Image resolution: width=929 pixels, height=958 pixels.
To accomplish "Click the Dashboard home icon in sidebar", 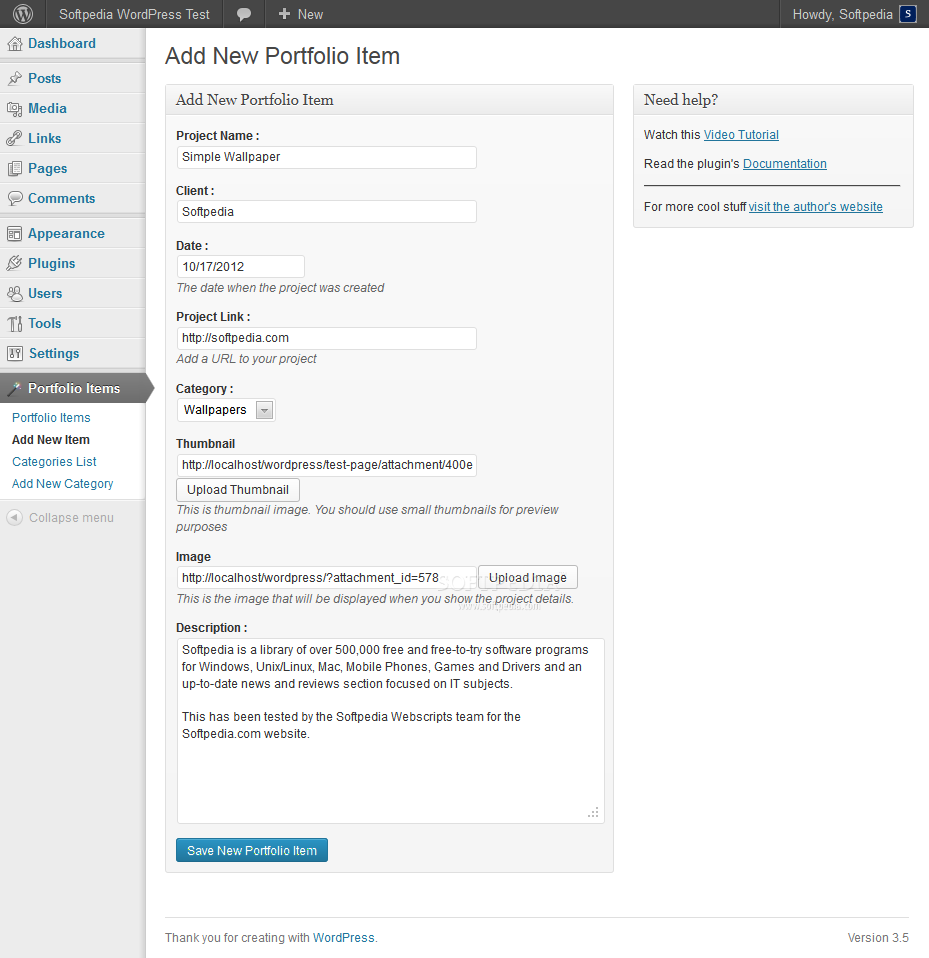I will pyautogui.click(x=15, y=44).
